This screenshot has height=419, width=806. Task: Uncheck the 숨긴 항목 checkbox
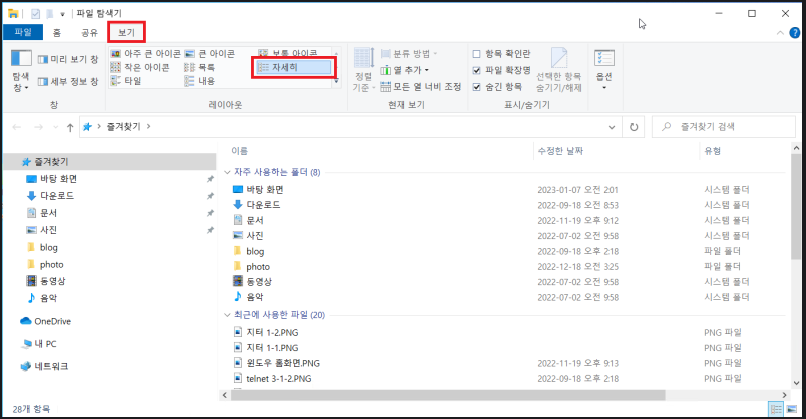(477, 86)
